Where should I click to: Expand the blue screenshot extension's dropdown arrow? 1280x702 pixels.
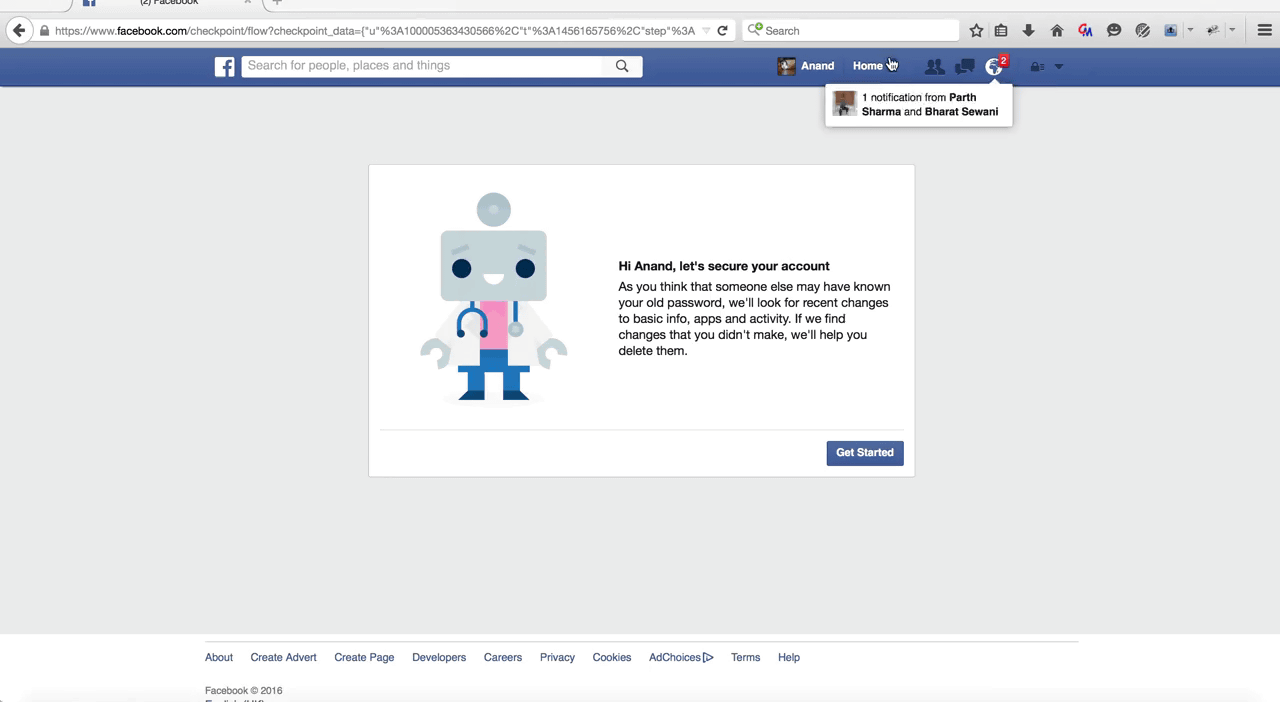[1190, 31]
